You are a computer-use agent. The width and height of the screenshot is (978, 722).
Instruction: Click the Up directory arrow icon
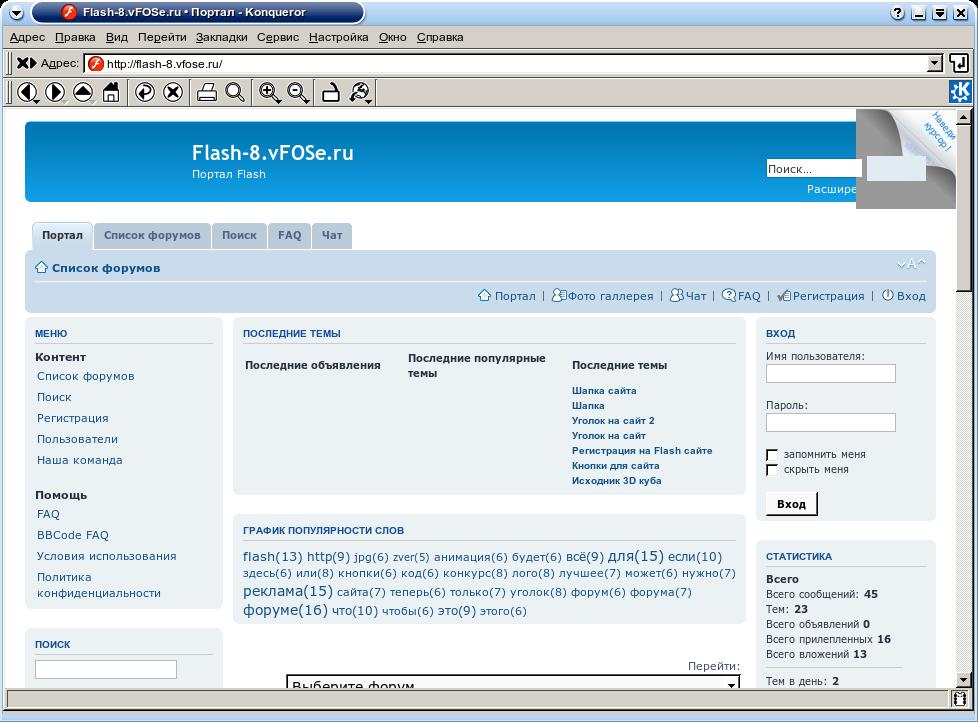pos(83,93)
